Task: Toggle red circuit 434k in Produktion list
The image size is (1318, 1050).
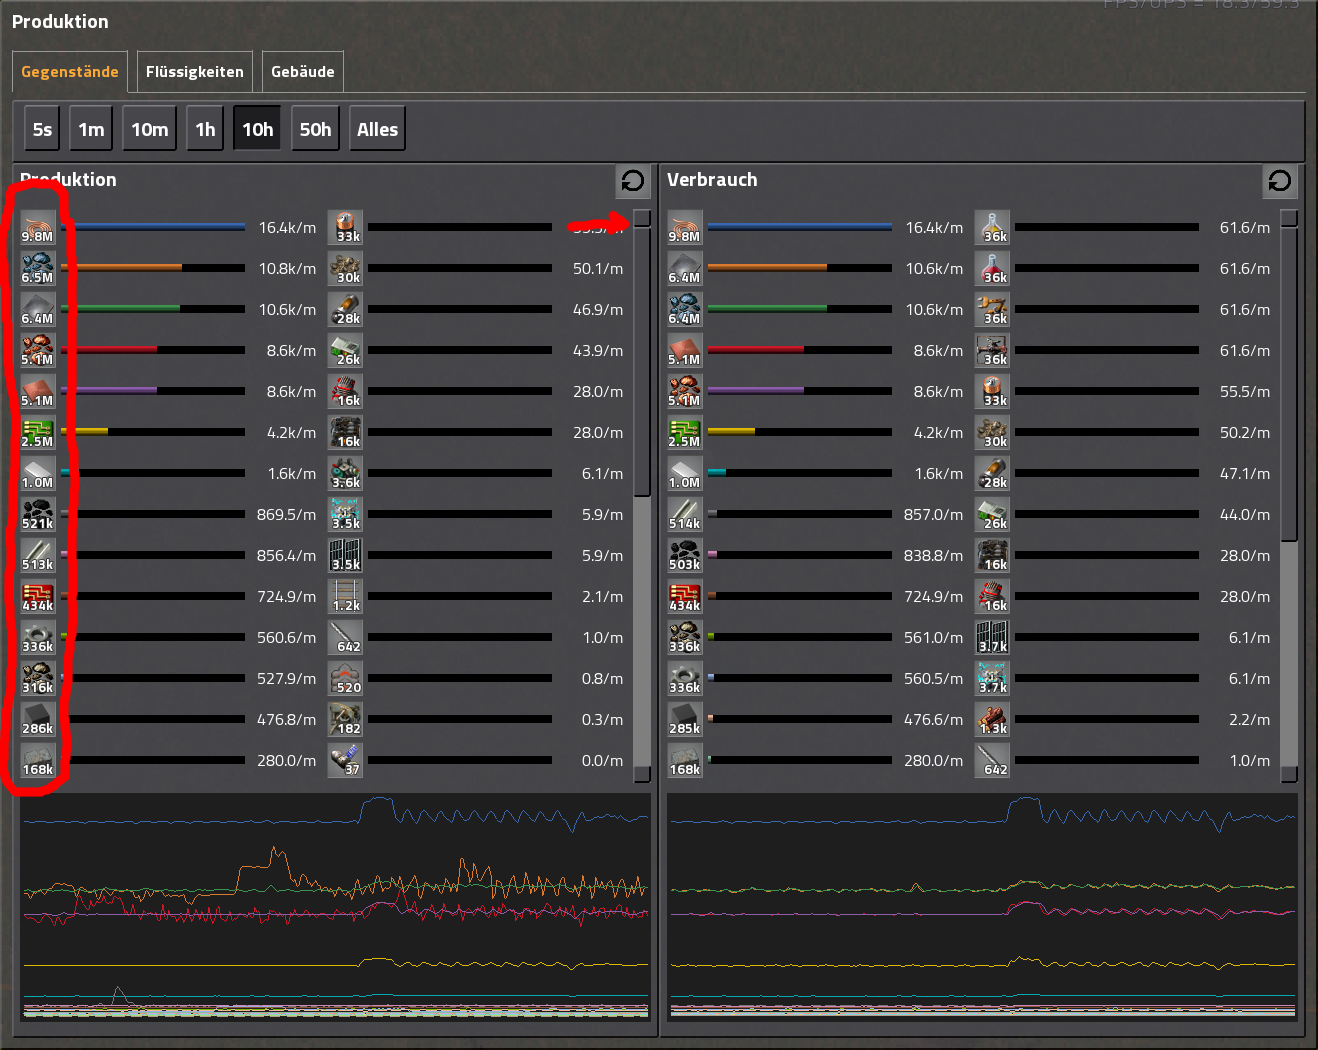Action: tap(38, 596)
